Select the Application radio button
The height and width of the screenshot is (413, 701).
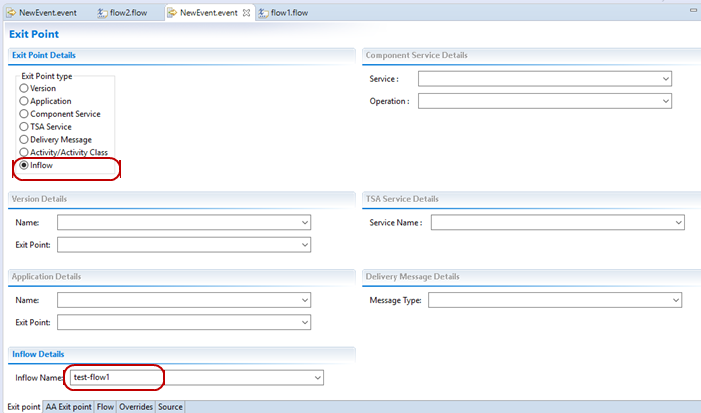[24, 101]
